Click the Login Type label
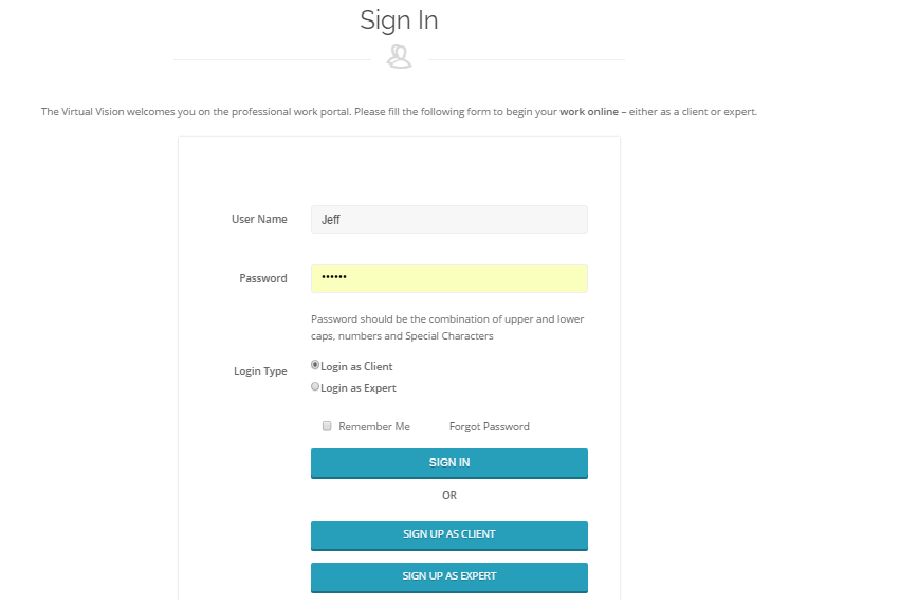The image size is (900, 600). click(261, 371)
